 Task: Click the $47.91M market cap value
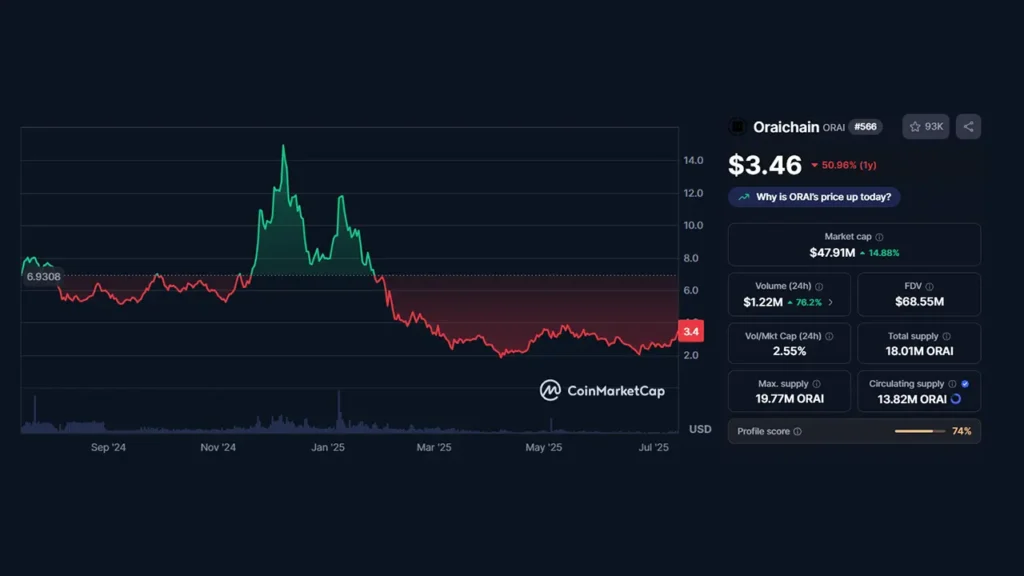[x=832, y=253]
